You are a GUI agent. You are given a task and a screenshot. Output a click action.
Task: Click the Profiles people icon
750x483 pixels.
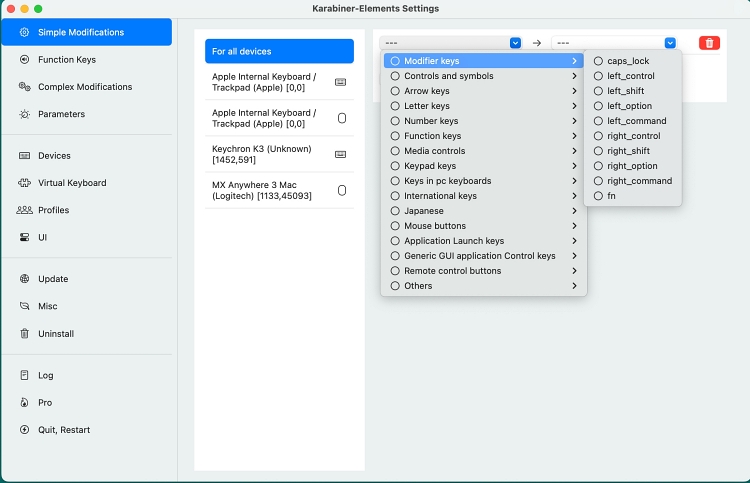point(24,210)
